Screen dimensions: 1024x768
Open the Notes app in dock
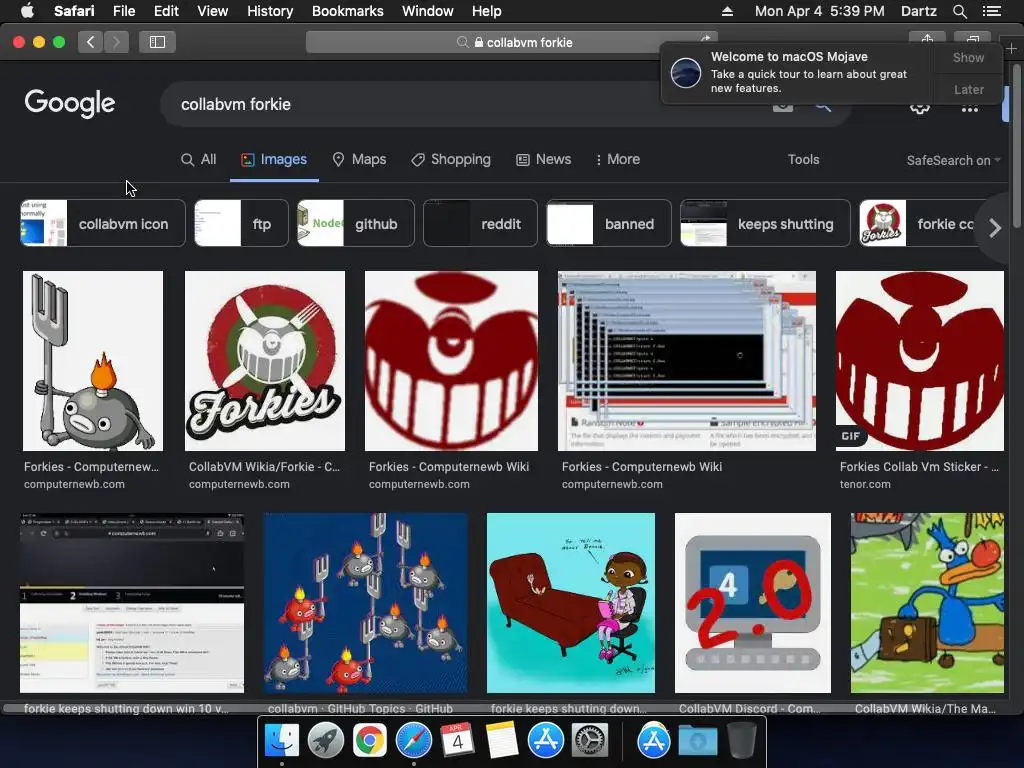tap(502, 741)
